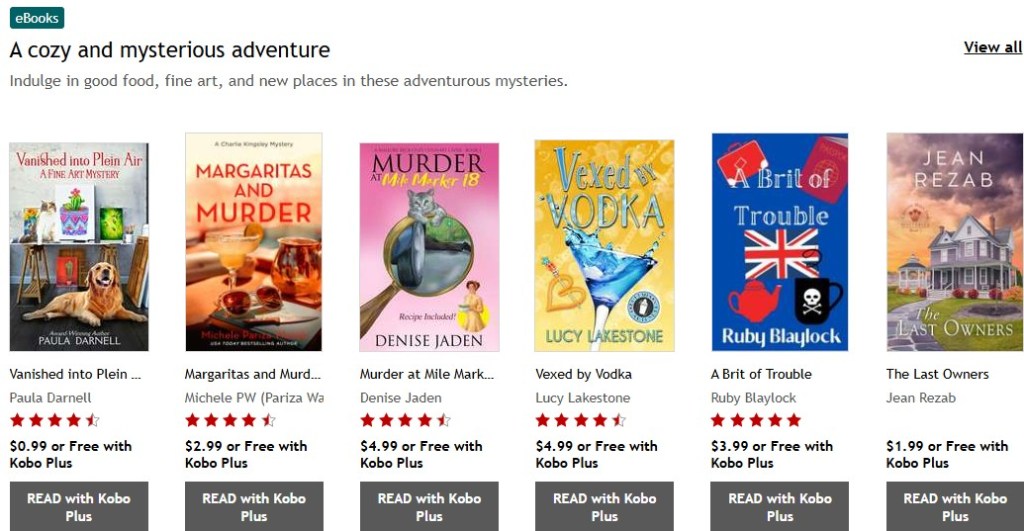Open the A Brit of Trouble cover
1024x531 pixels.
780,242
